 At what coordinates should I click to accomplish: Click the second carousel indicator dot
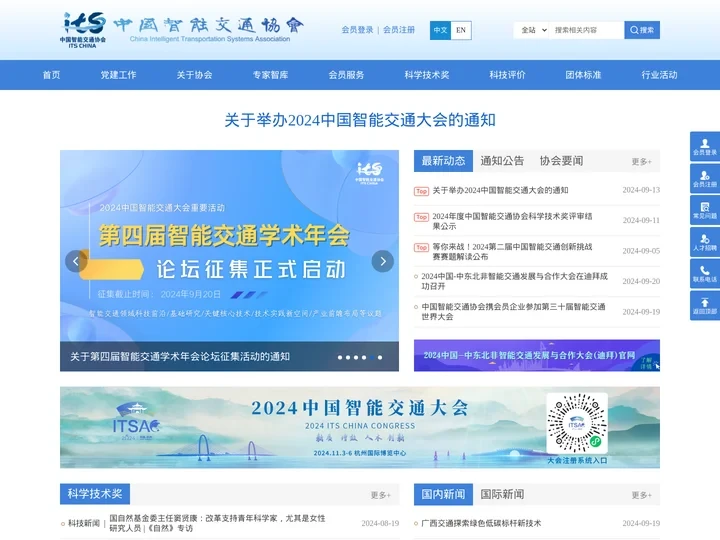pyautogui.click(x=348, y=357)
